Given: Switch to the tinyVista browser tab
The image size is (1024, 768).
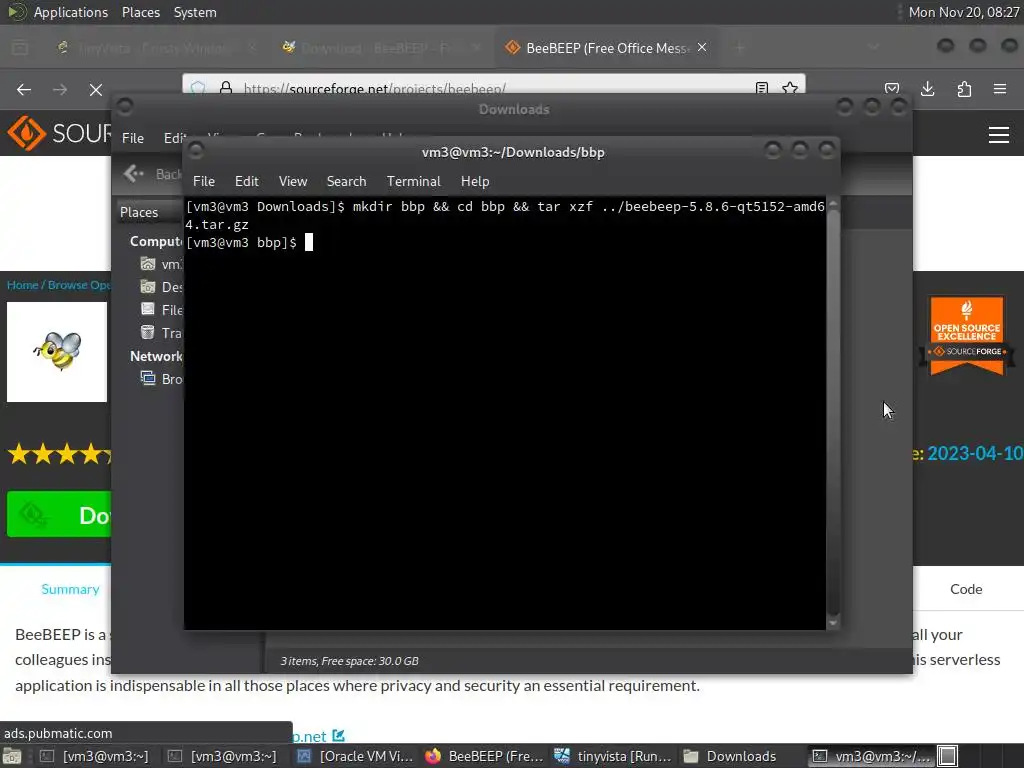Looking at the screenshot, I should point(153,48).
